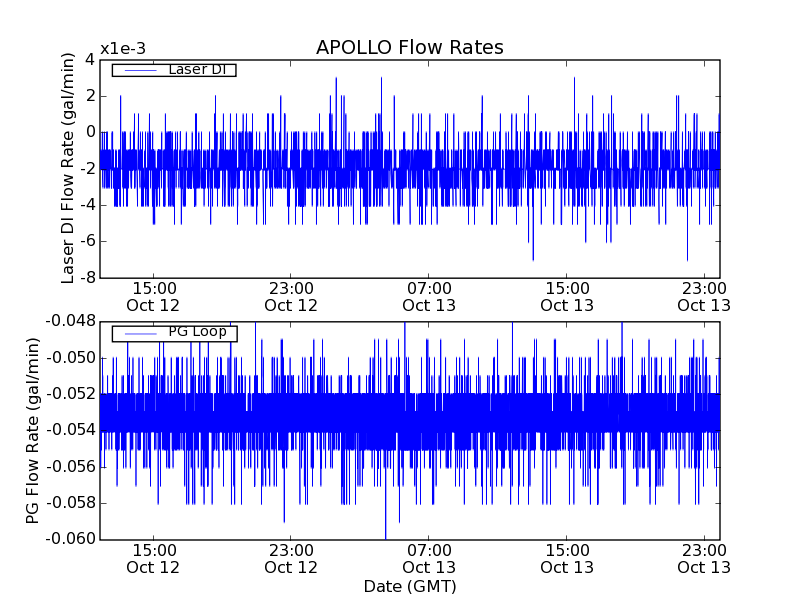
Task: Click the "-0.048" tick on PG axis
Action: pyautogui.click(x=71, y=321)
